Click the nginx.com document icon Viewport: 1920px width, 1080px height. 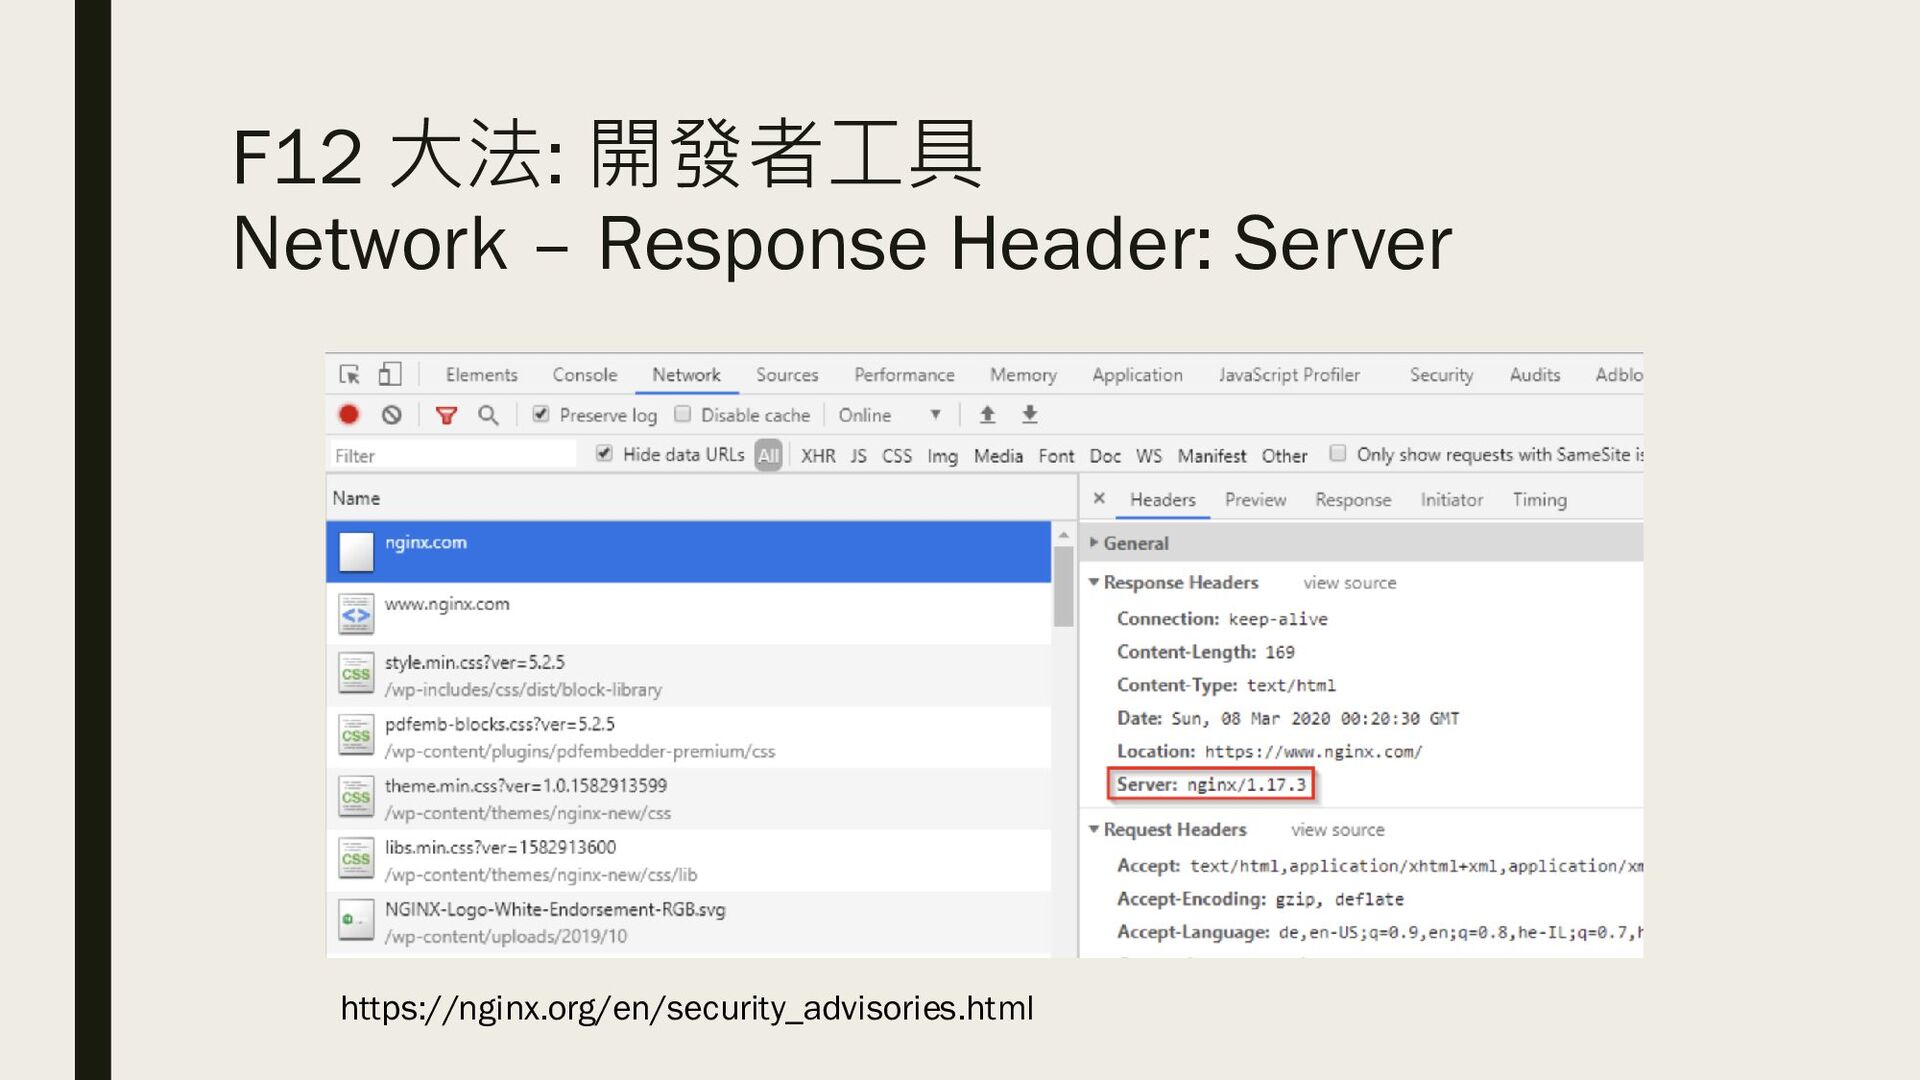(356, 552)
